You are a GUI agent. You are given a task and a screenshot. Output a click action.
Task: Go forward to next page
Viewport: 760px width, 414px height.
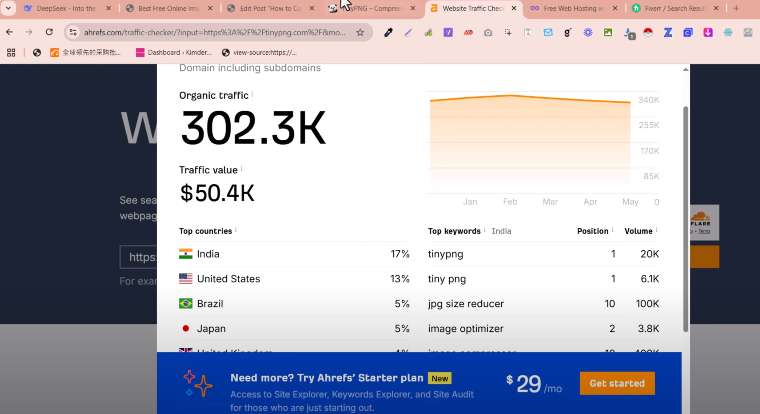pos(29,32)
